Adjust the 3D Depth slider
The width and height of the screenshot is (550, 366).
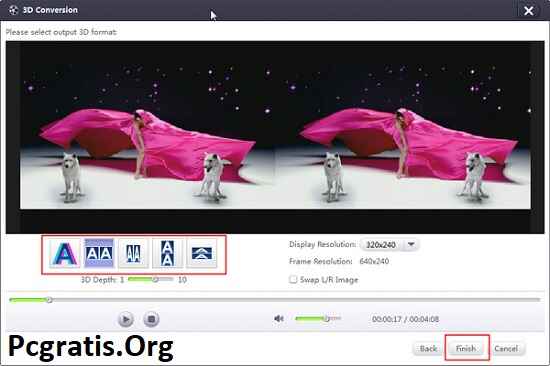[151, 279]
